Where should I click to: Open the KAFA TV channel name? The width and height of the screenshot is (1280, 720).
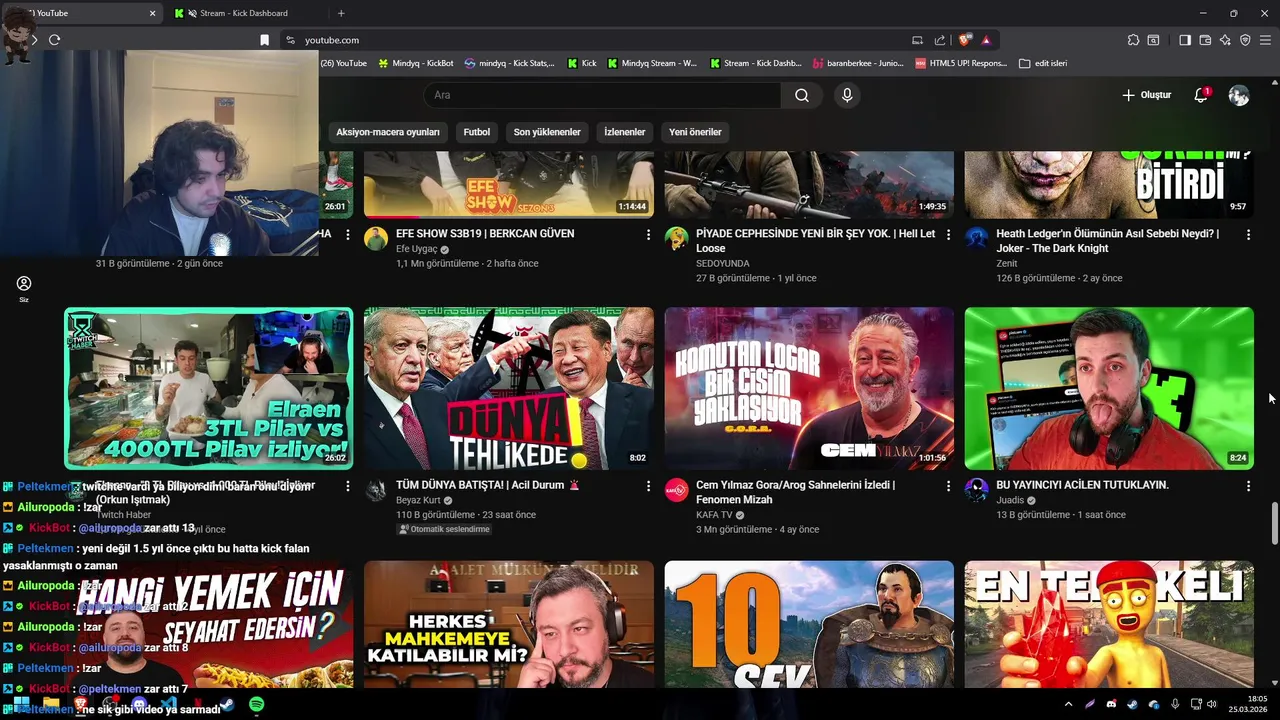(714, 515)
